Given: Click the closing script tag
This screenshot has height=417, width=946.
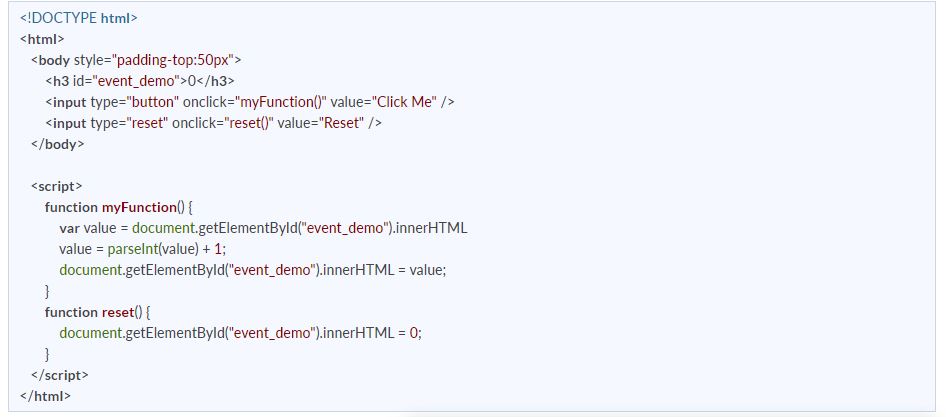Looking at the screenshot, I should click(60, 375).
